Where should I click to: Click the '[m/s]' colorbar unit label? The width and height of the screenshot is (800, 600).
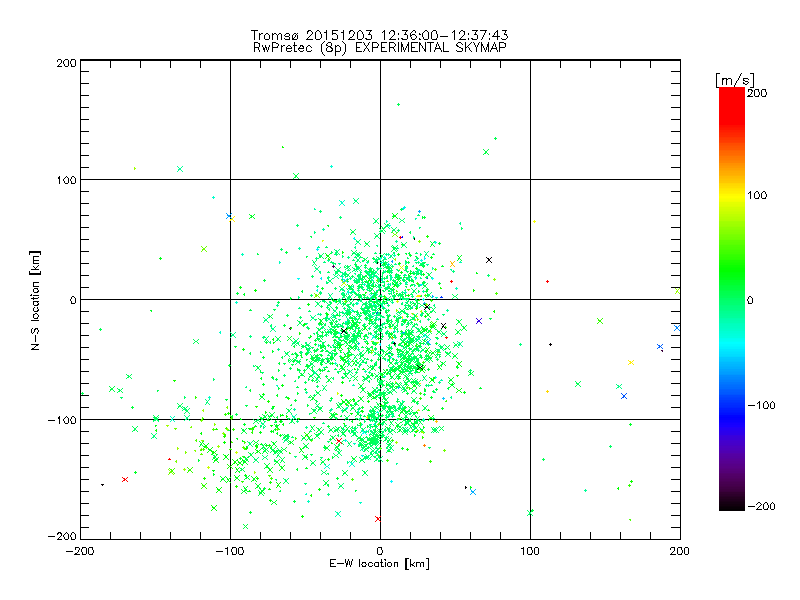(x=735, y=80)
